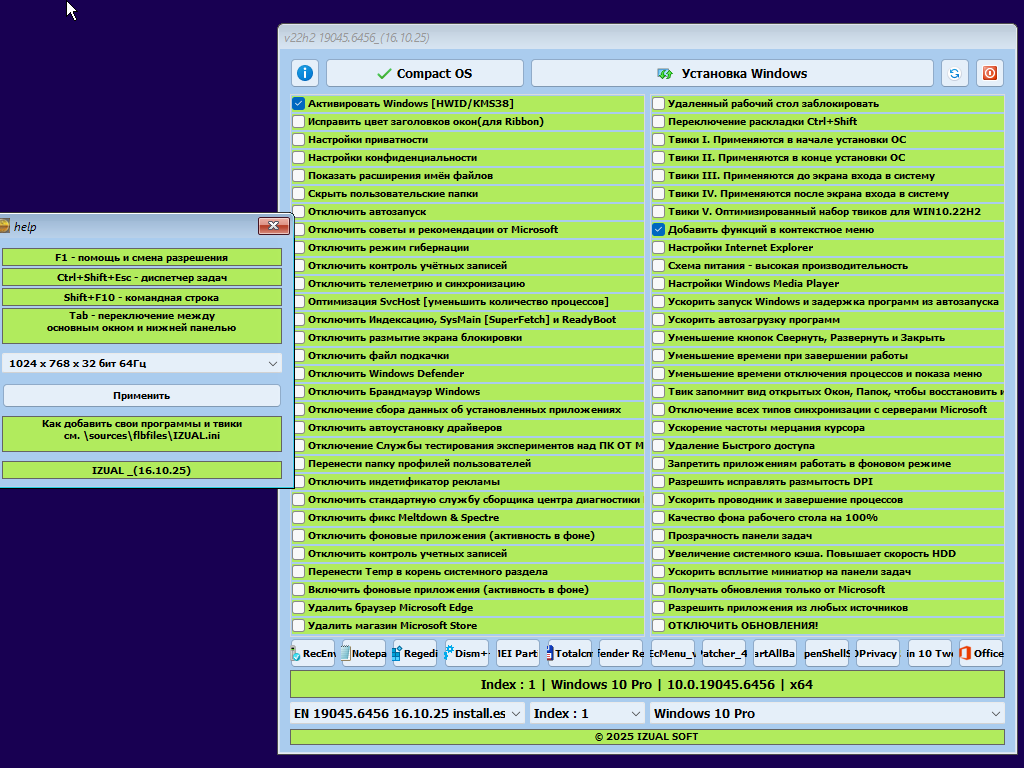Image resolution: width=1024 pixels, height=768 pixels.
Task: Tick the ОТКЛЮЧИТЬ ОБНОВЛЕНИЯ! checkbox
Action: pyautogui.click(x=658, y=626)
